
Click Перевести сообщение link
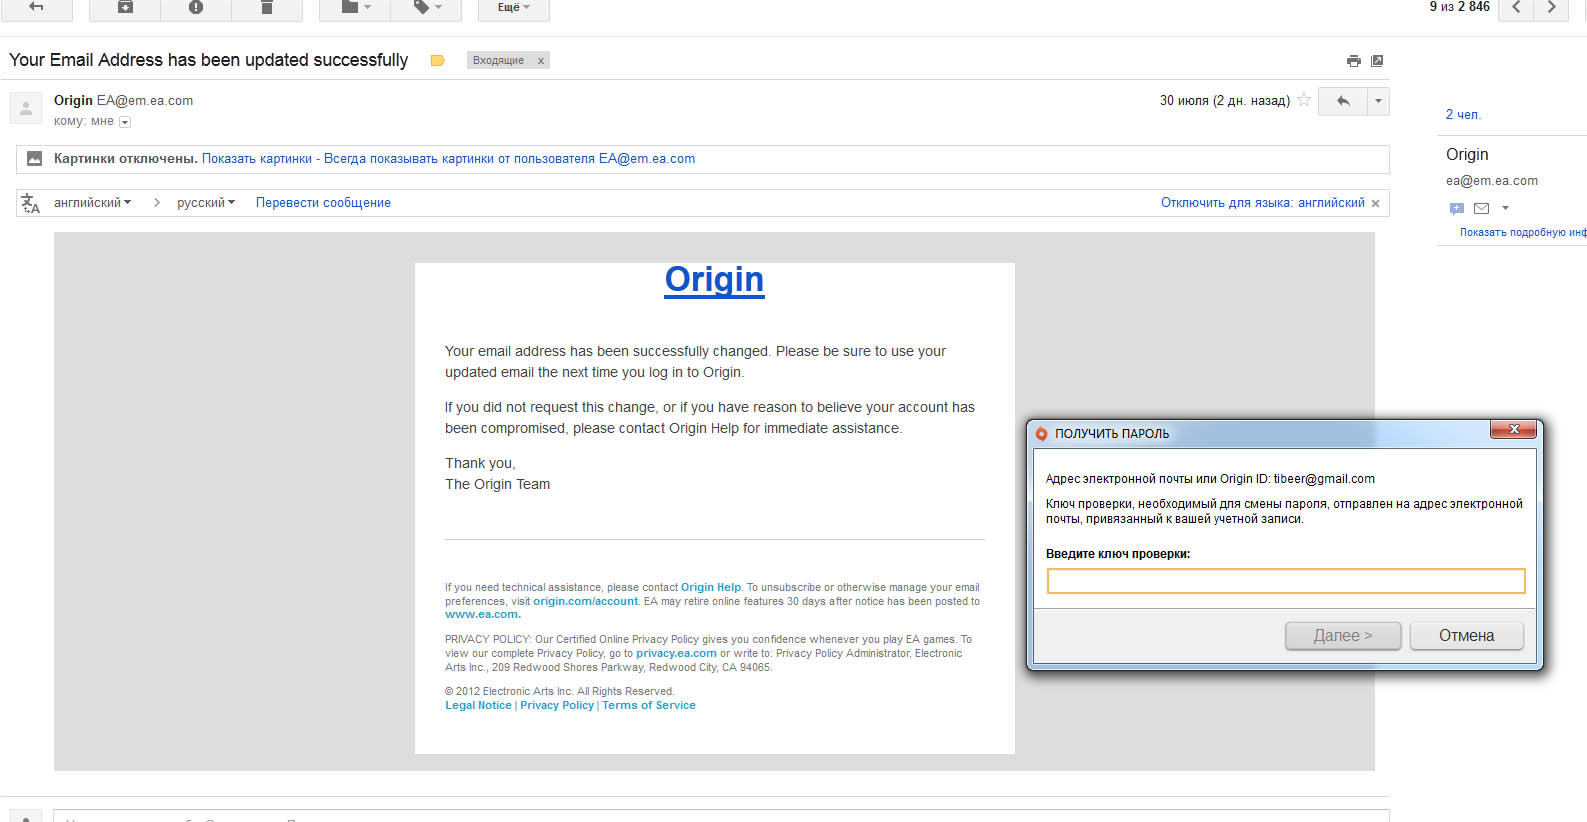pos(323,202)
